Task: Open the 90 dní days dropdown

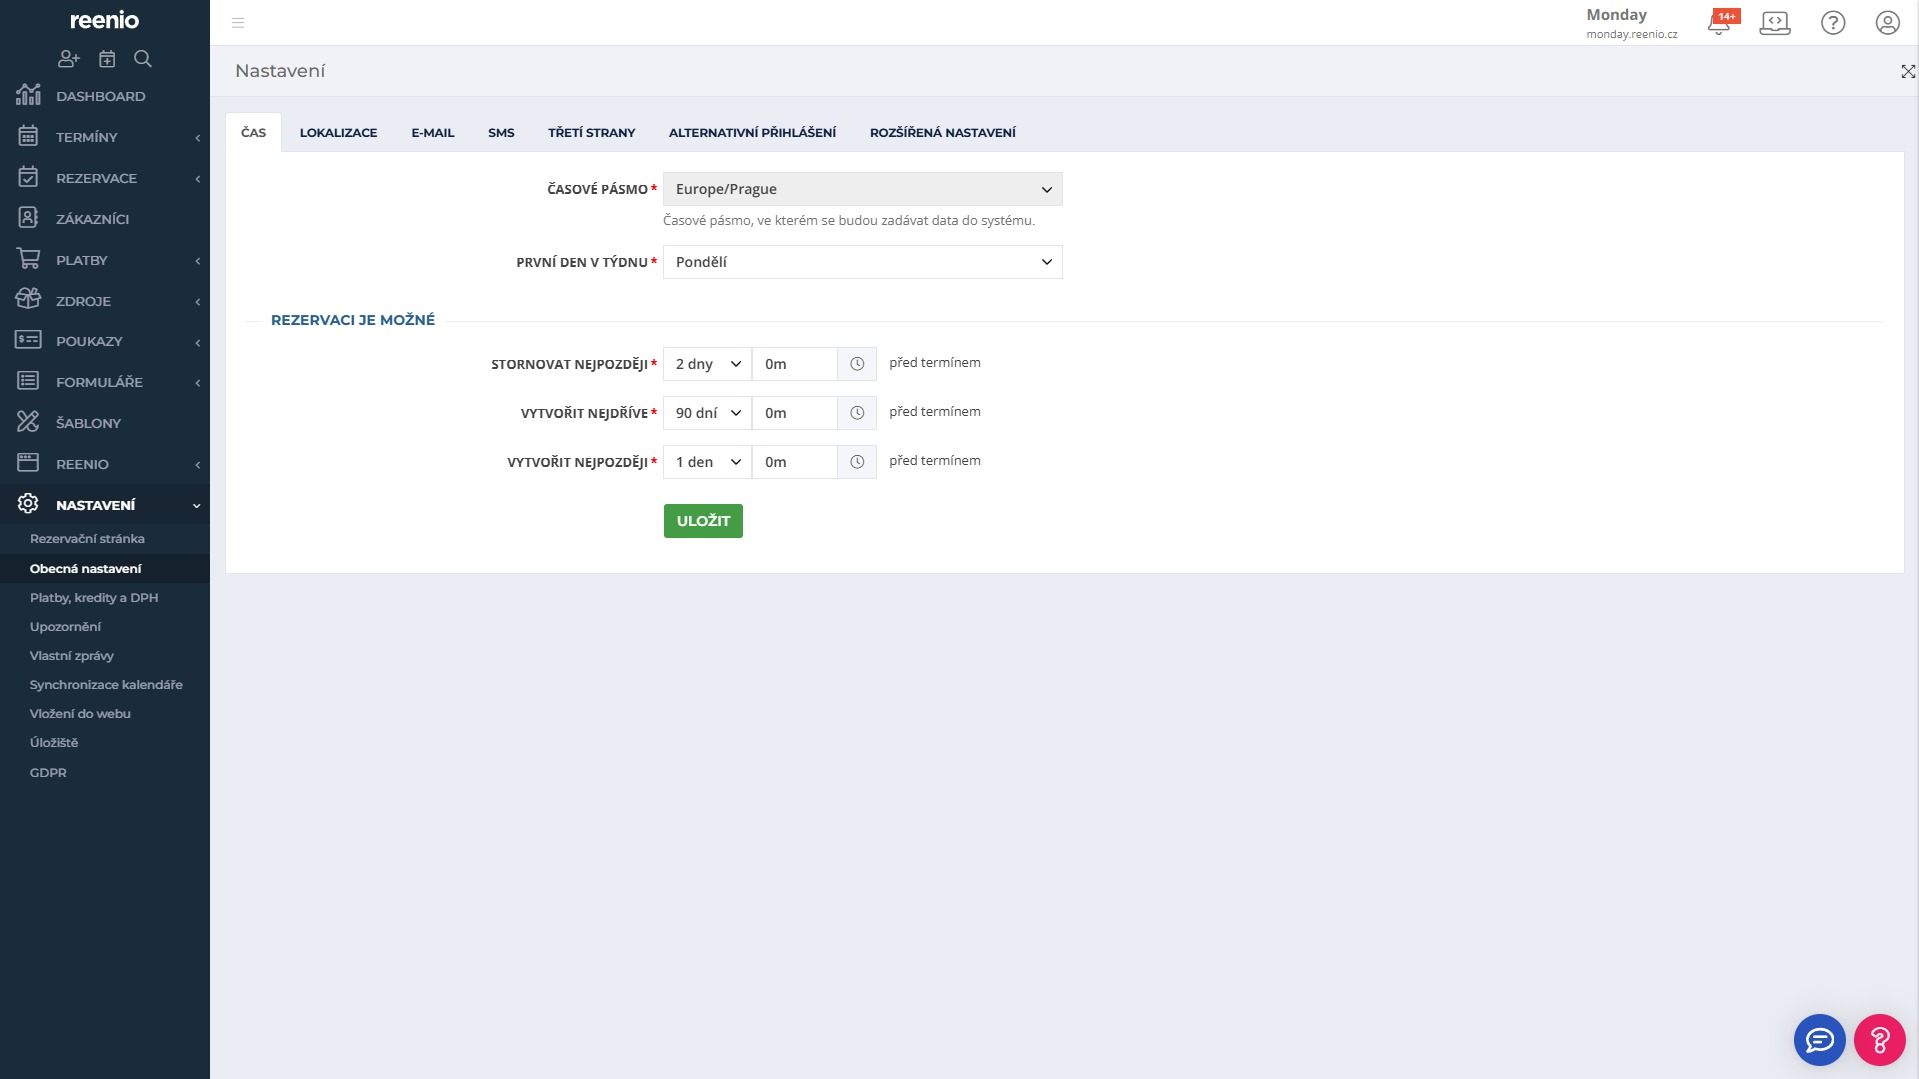Action: (707, 413)
